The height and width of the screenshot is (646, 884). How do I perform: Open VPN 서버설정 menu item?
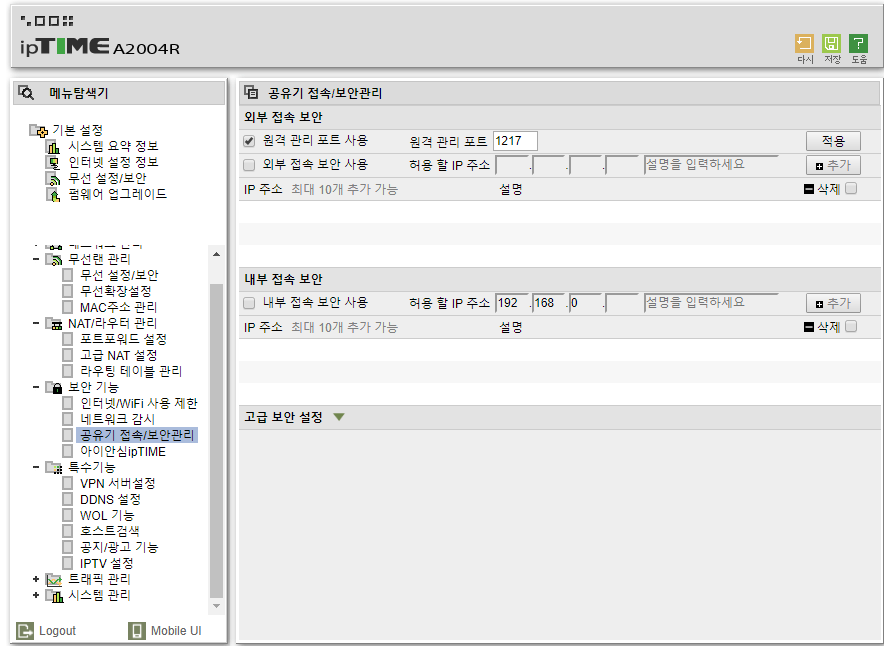click(117, 484)
